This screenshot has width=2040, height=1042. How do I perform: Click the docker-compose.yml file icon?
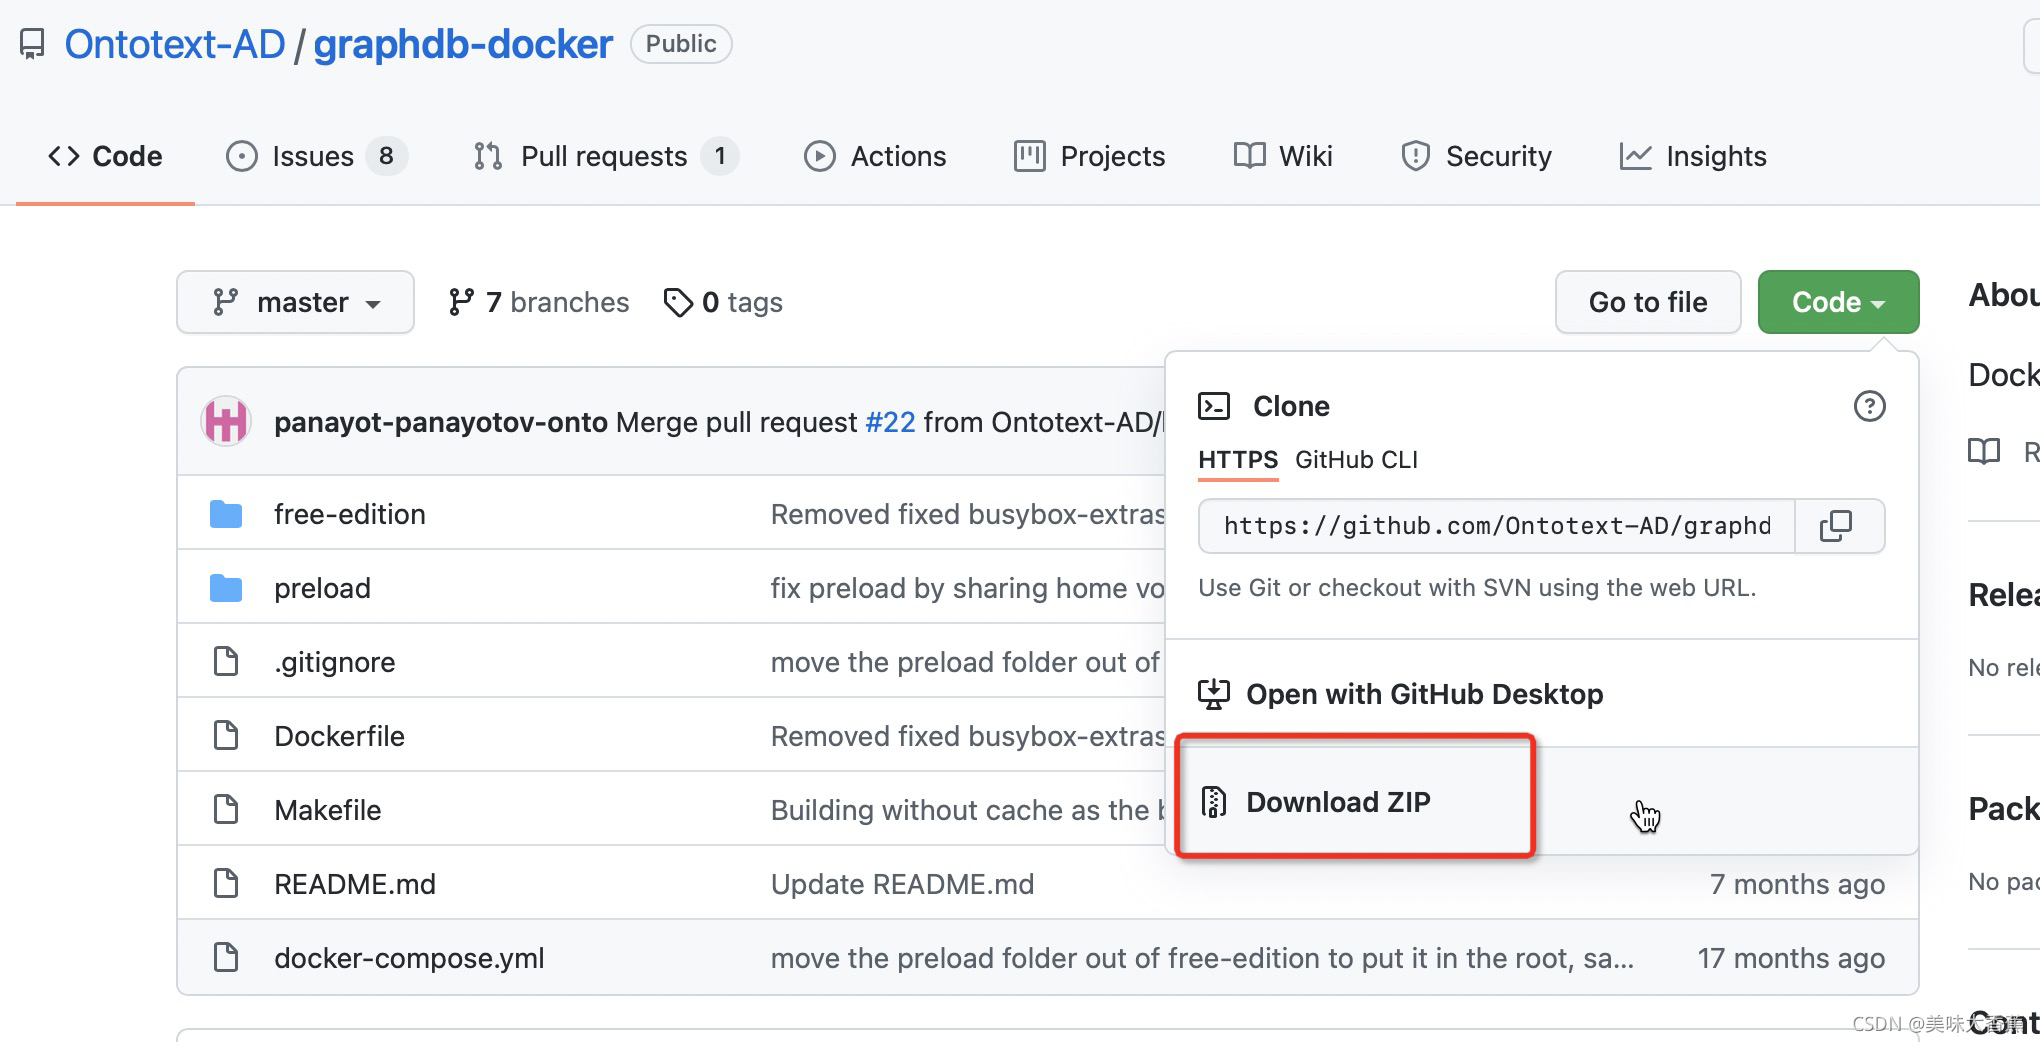click(226, 958)
